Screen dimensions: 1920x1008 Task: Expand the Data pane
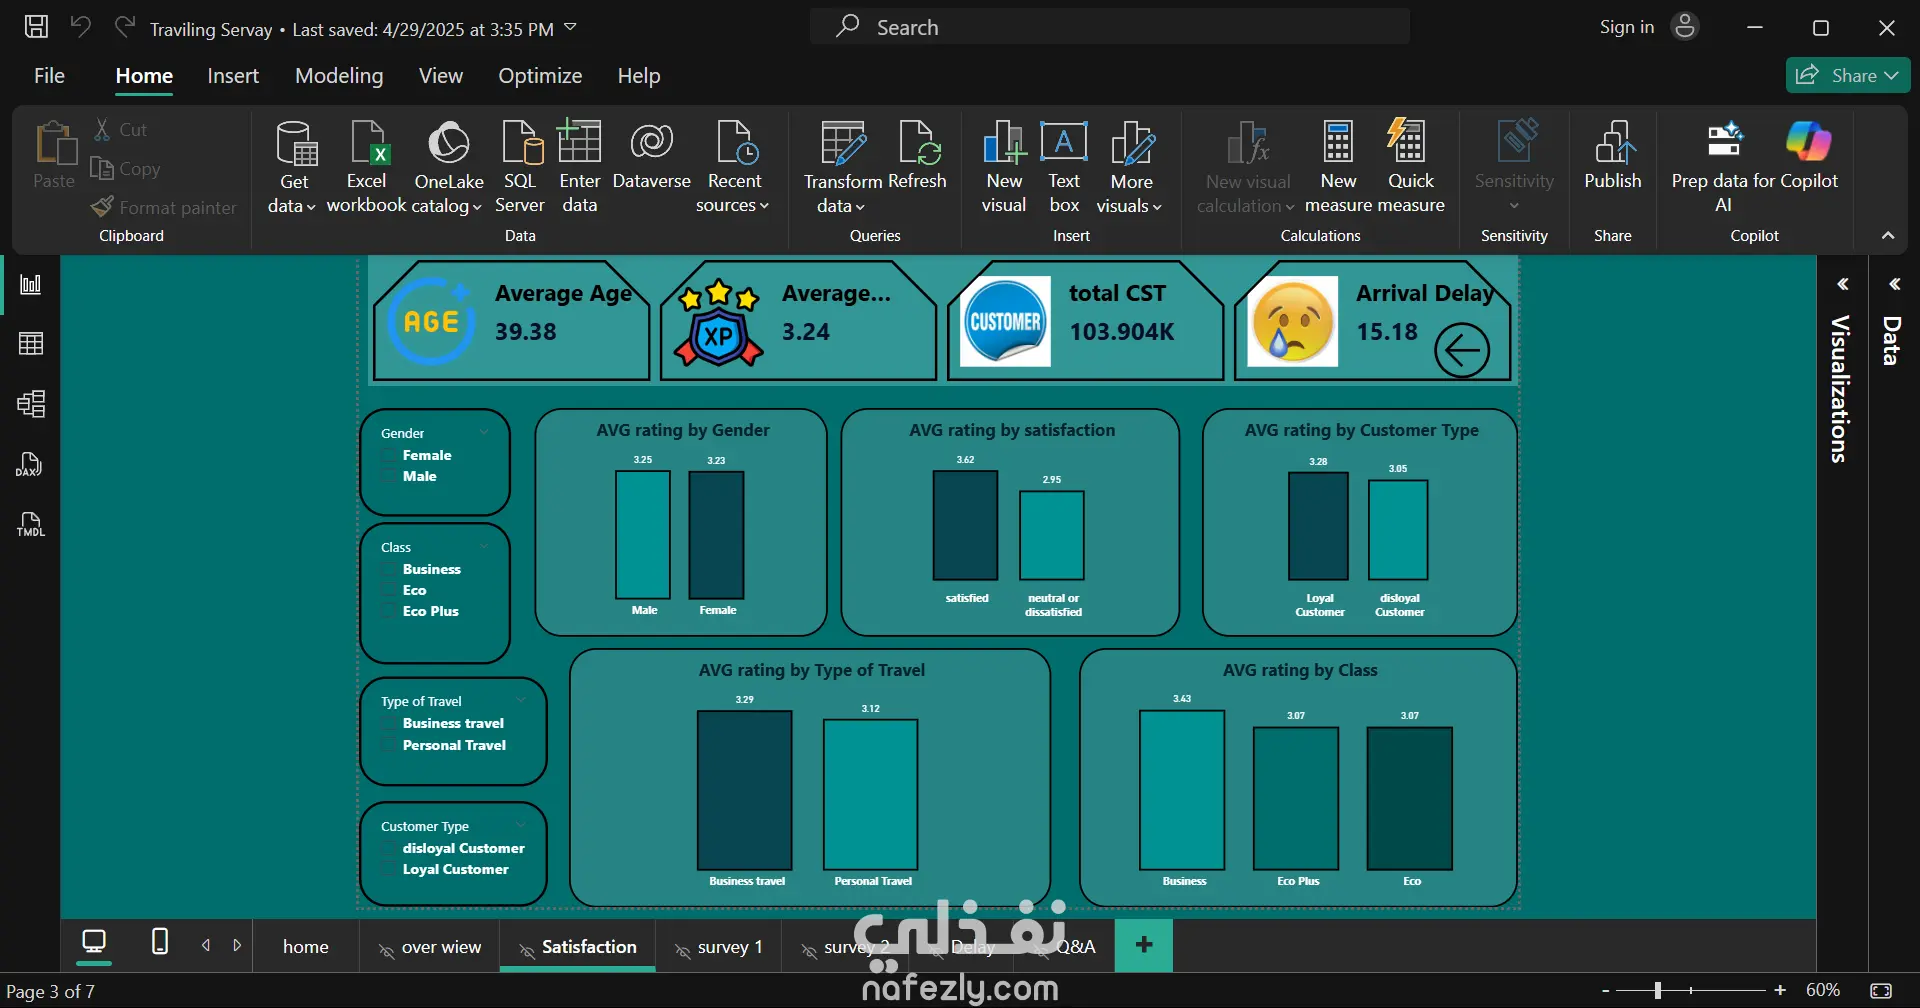[1894, 285]
